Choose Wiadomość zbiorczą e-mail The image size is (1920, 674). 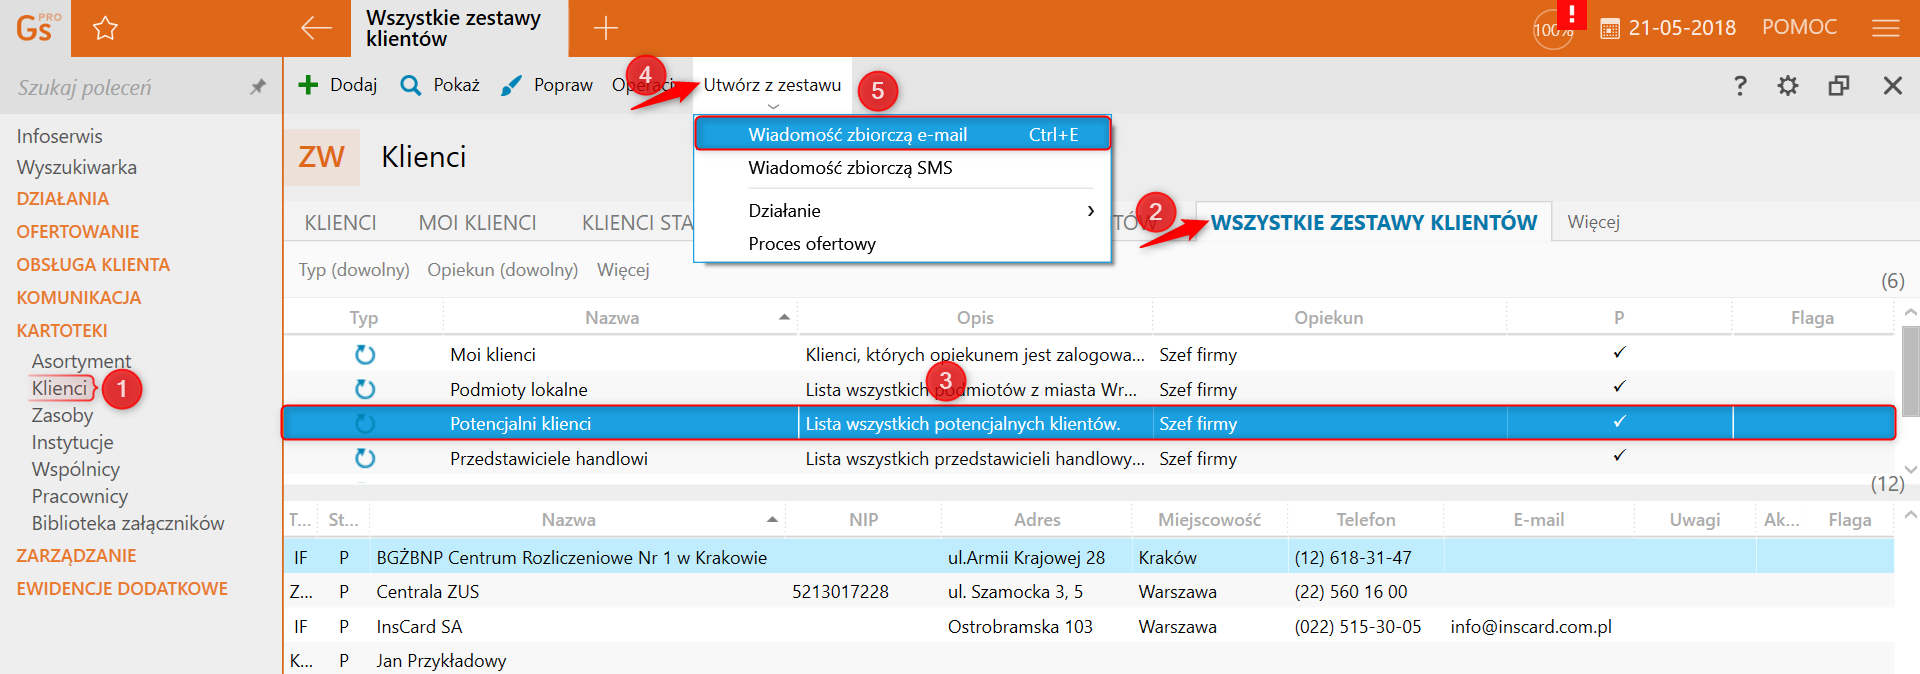tap(902, 134)
